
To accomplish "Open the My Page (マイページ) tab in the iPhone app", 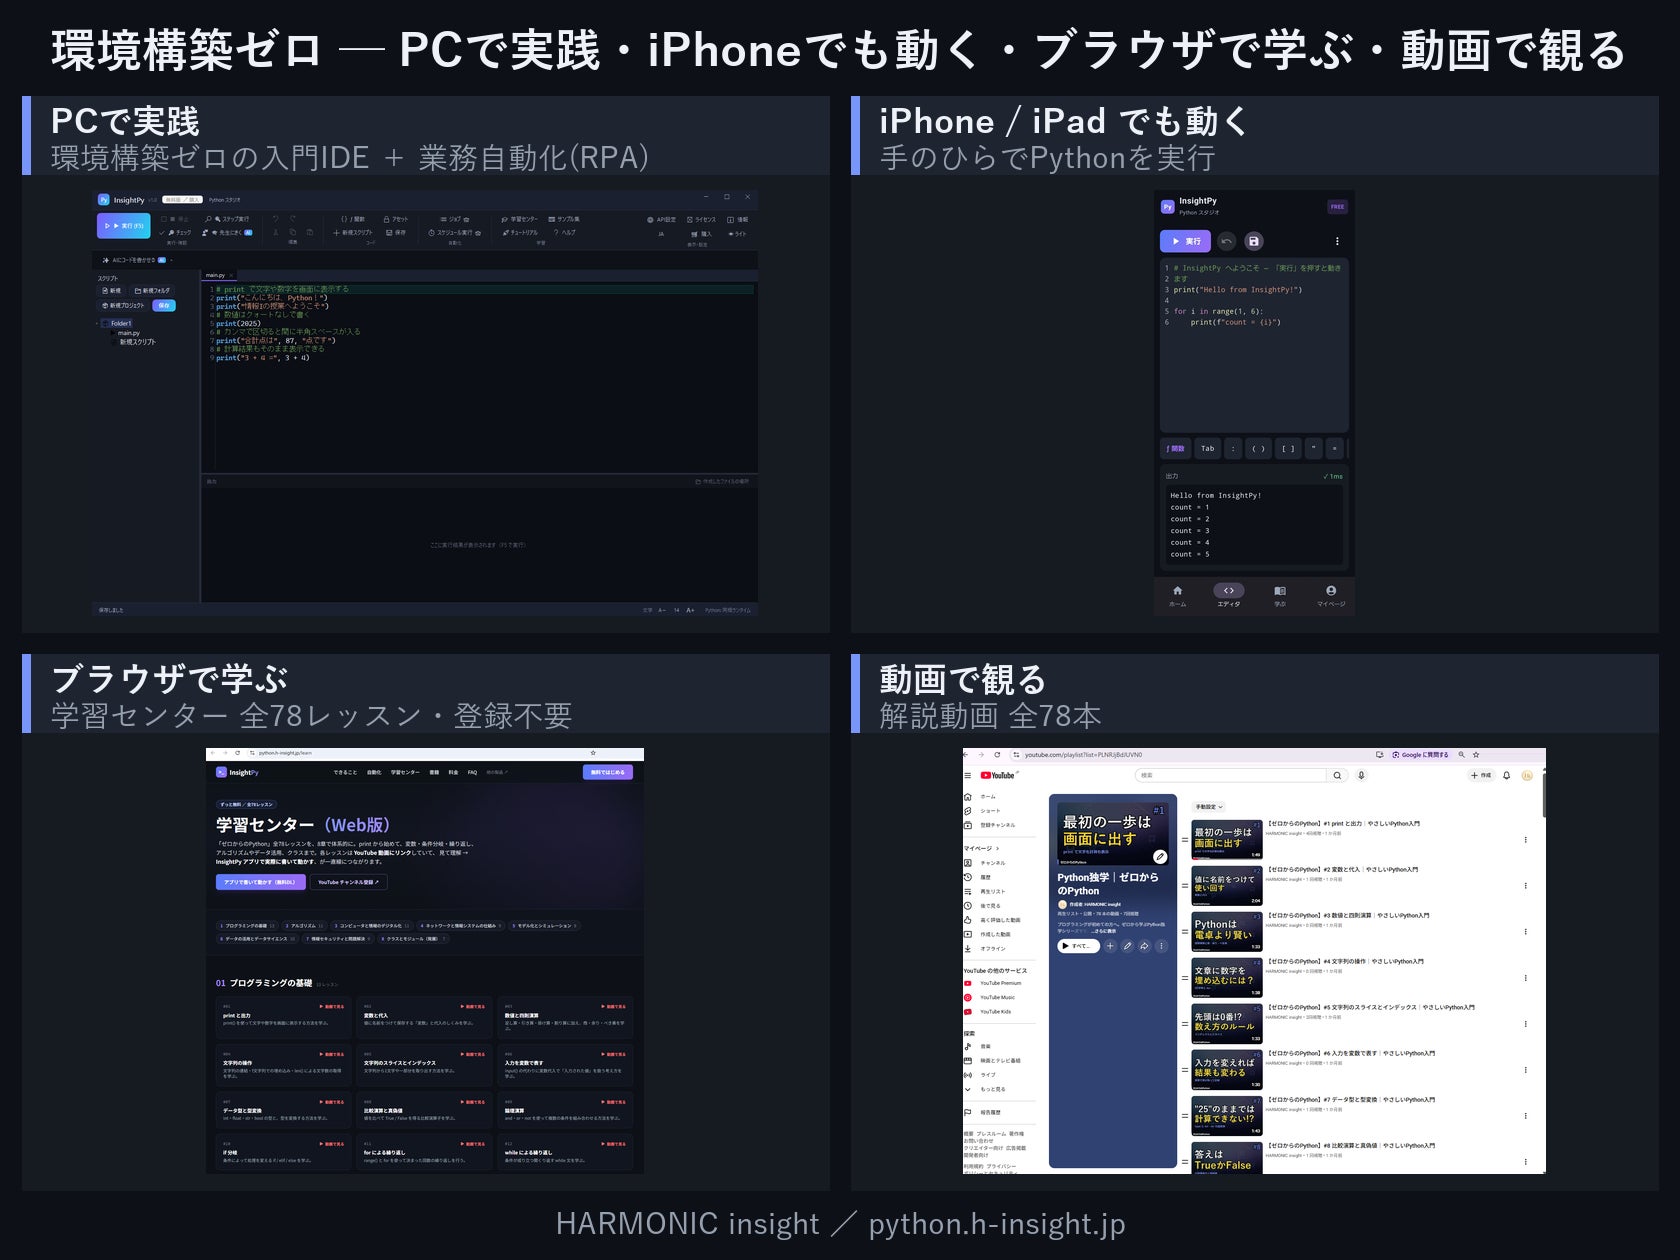I will click(1331, 596).
